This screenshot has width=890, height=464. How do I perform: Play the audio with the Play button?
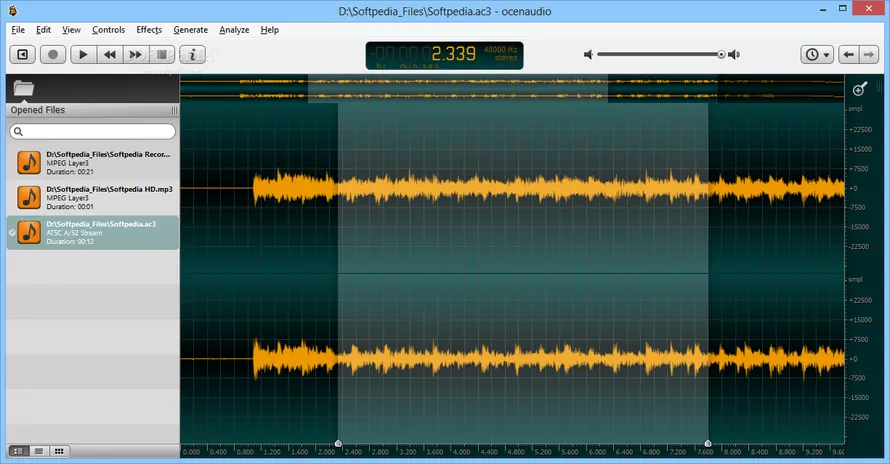83,55
